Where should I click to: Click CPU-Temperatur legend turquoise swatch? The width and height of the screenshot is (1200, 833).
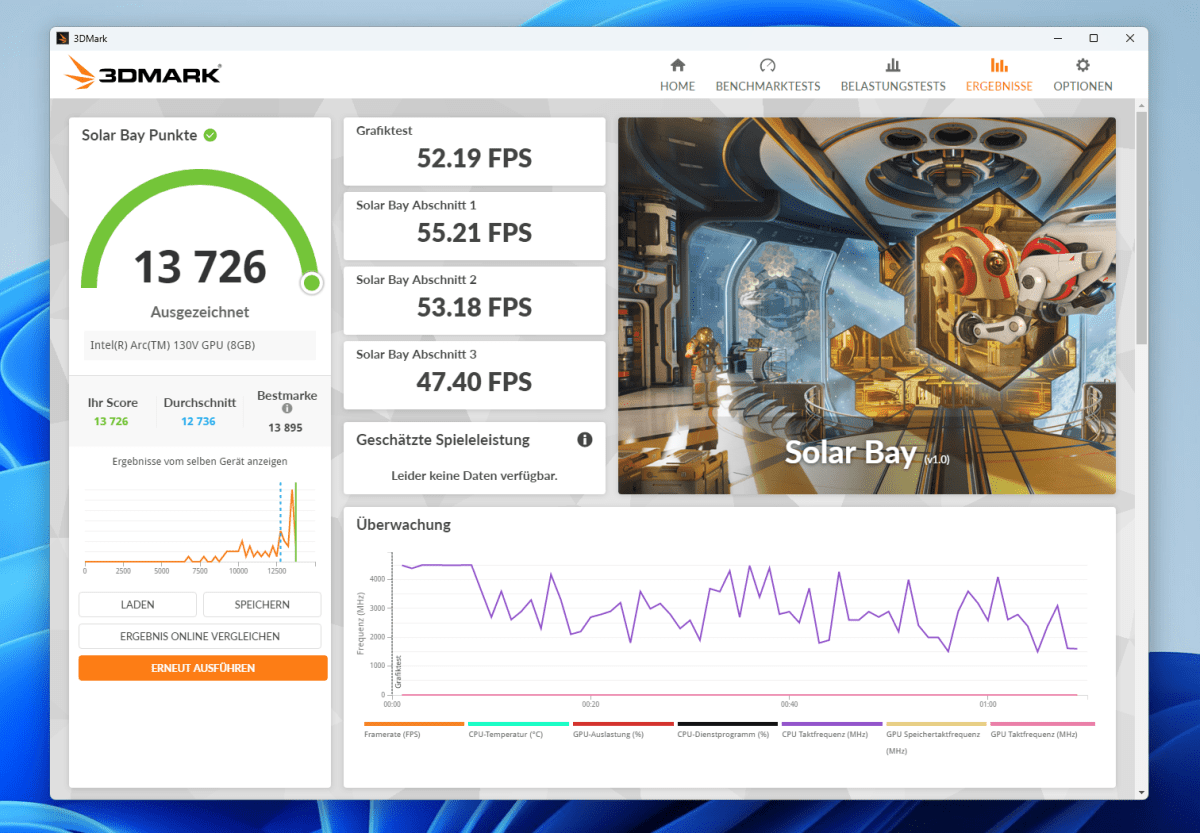pyautogui.click(x=518, y=723)
